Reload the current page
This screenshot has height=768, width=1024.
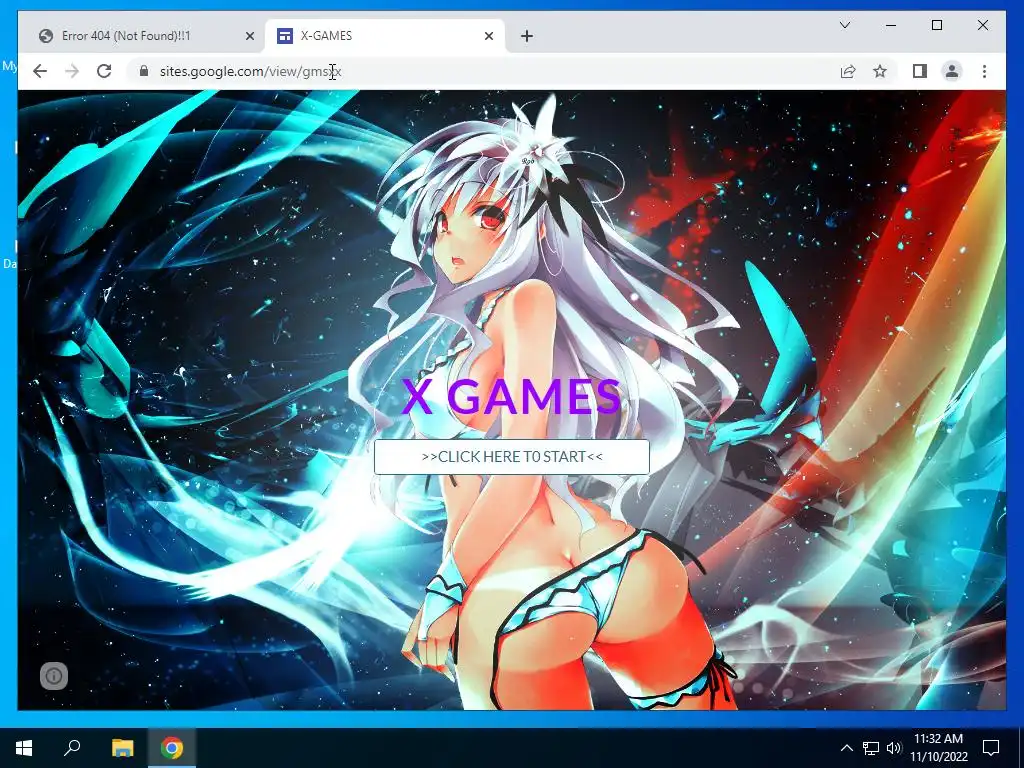104,71
